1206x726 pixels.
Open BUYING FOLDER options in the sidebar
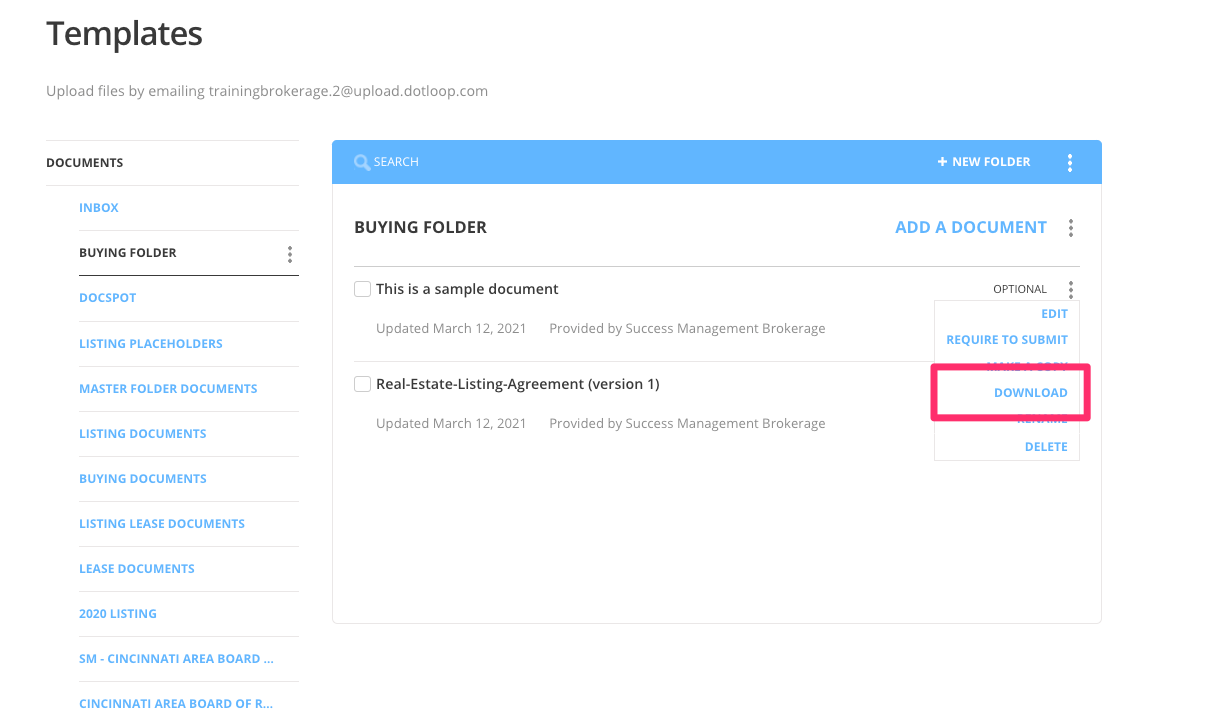289,253
